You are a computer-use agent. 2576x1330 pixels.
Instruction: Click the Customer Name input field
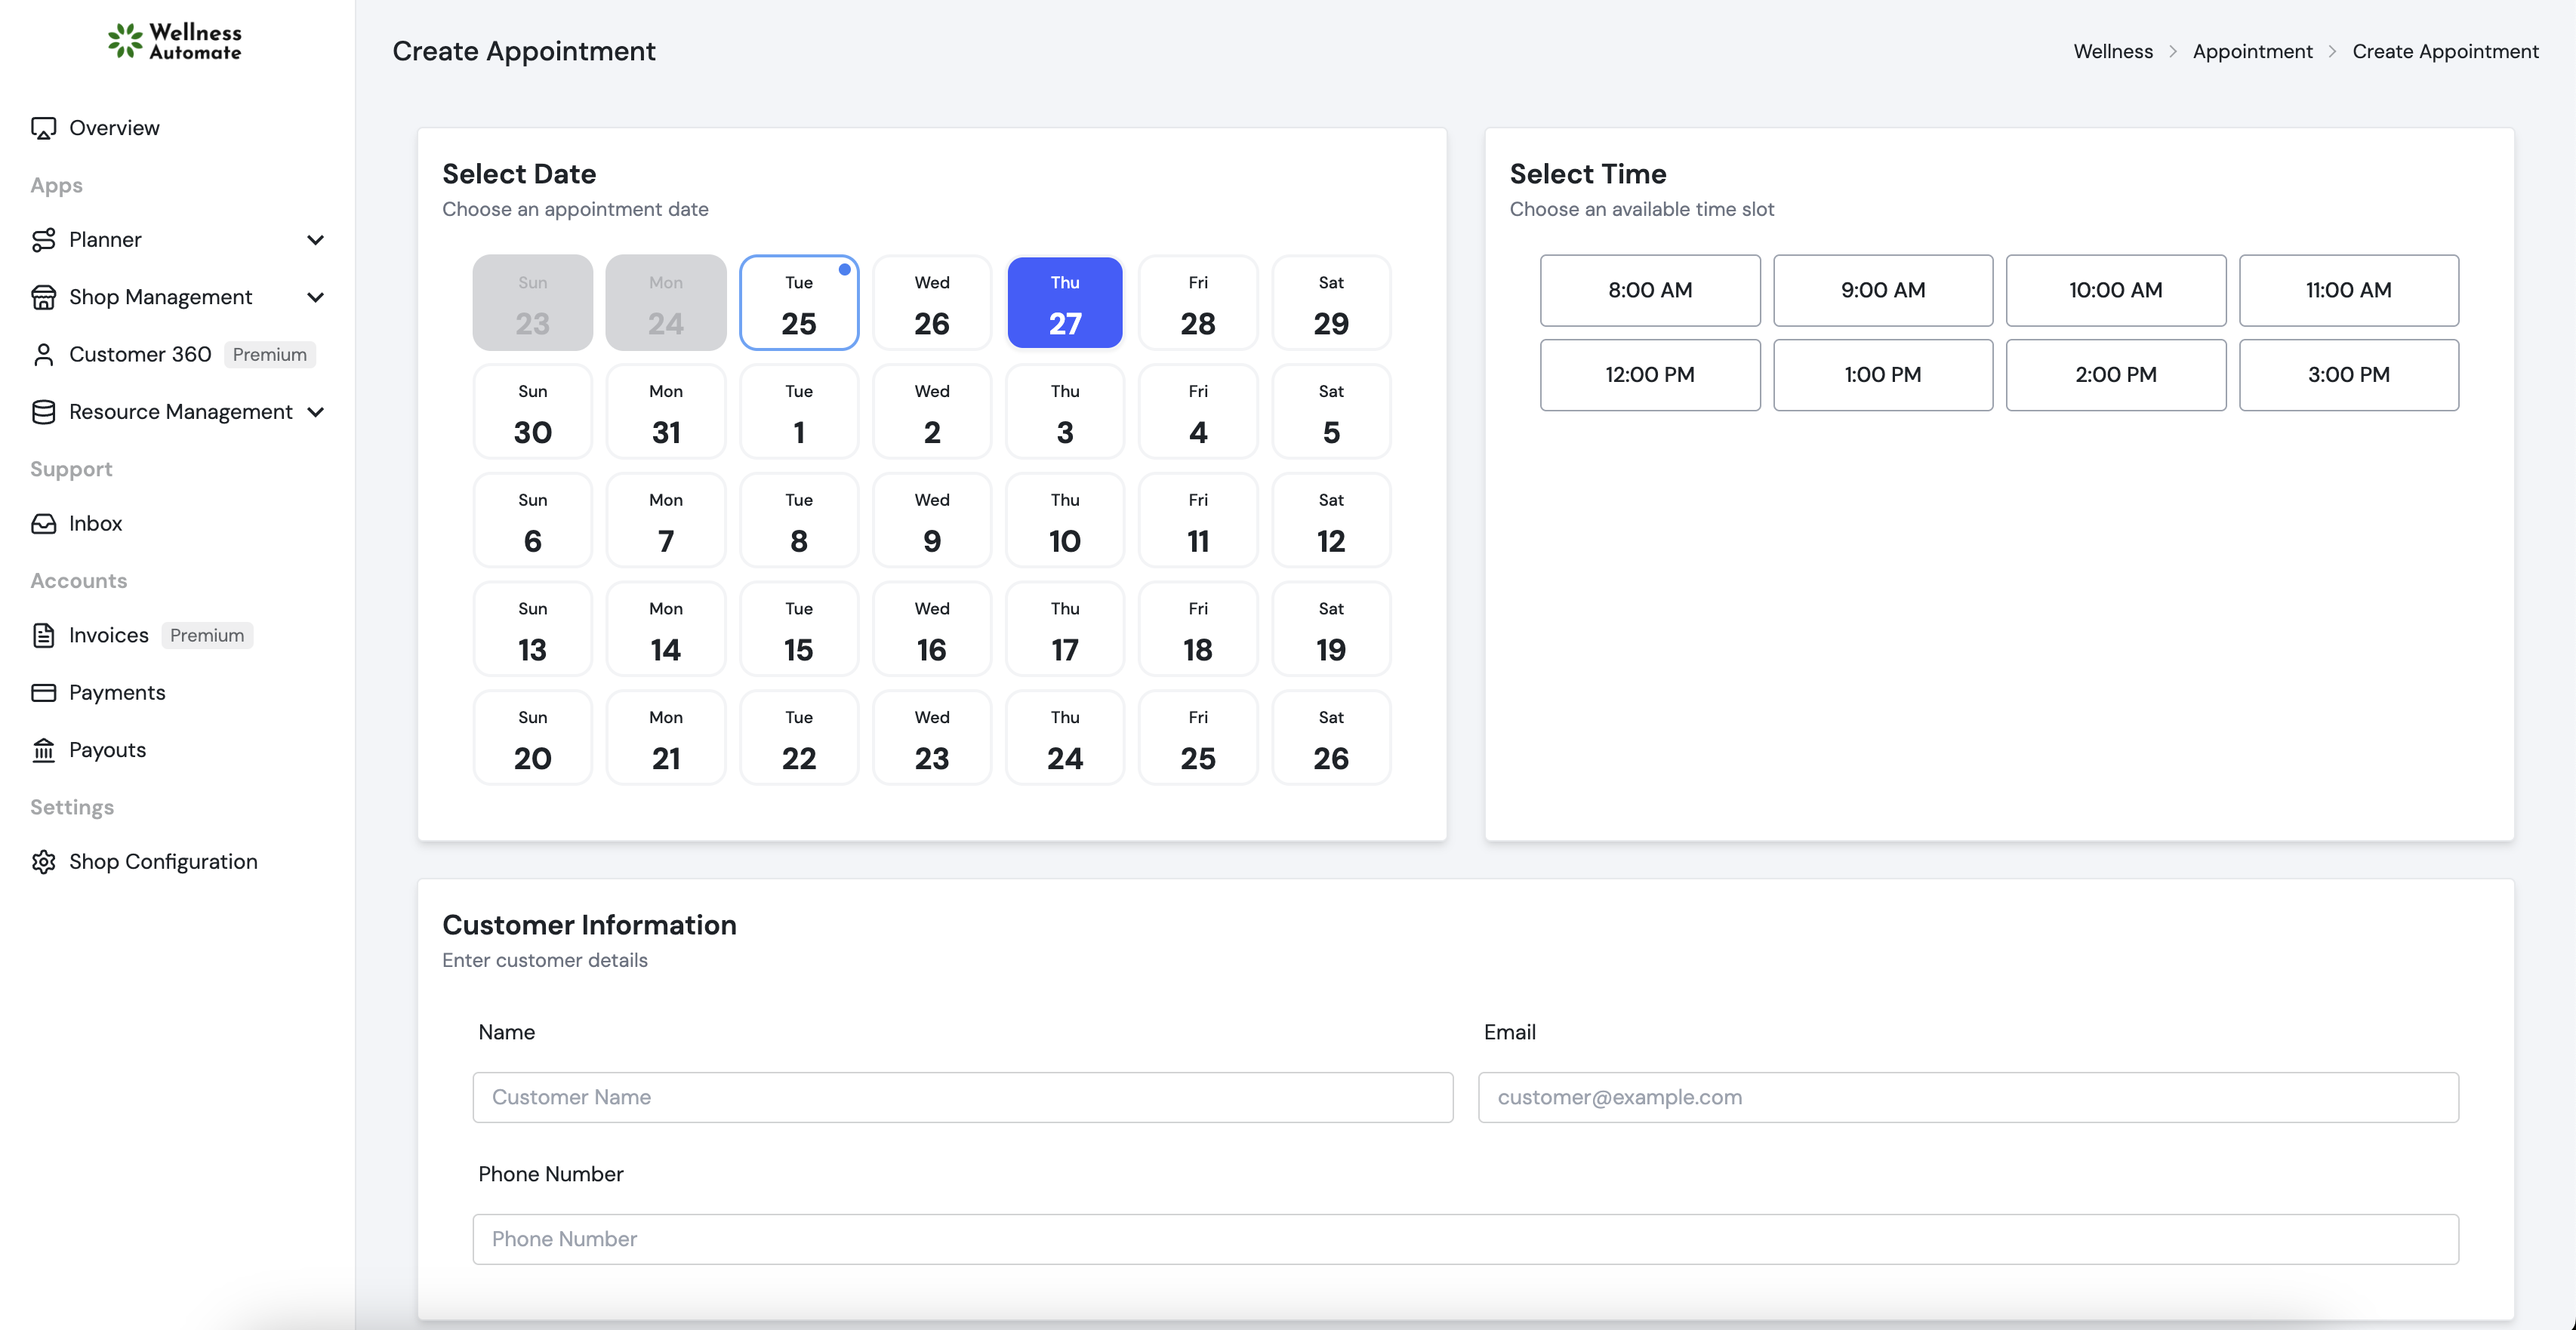(962, 1097)
